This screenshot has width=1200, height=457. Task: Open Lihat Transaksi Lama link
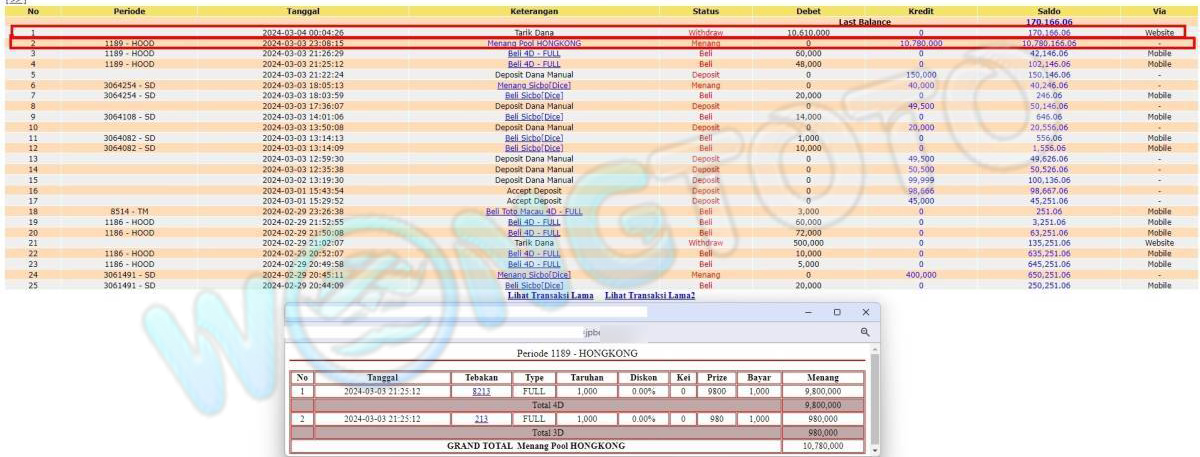coord(550,296)
